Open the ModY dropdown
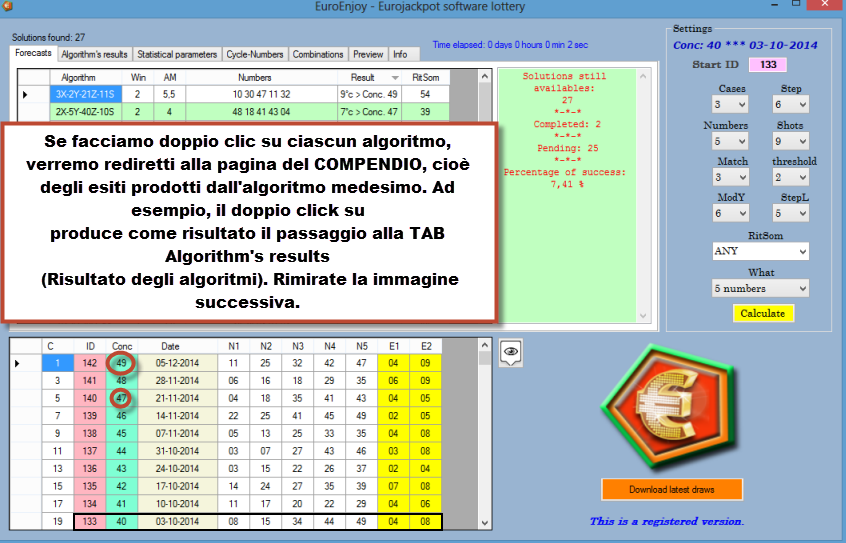The image size is (846, 543). coord(731,213)
